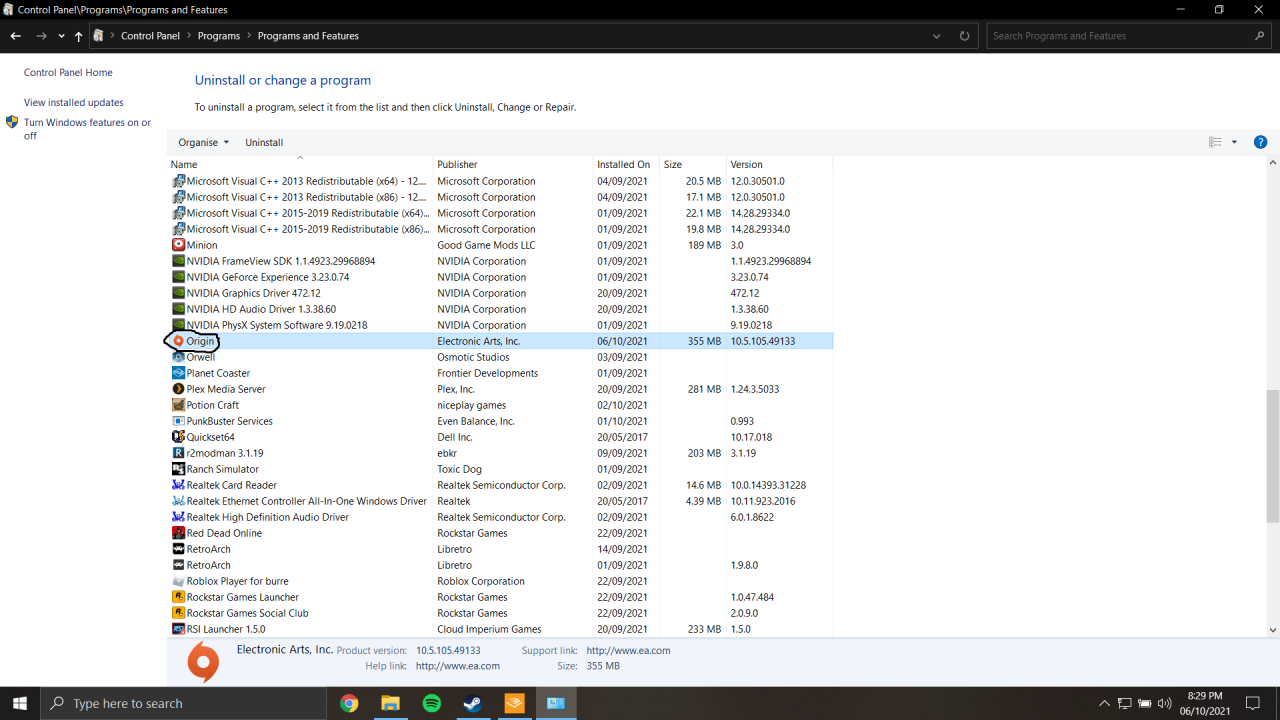Select NVIDIA FrameView SDK 1.1.4923.29968894
Viewport: 1280px width, 720px height.
click(x=500, y=261)
